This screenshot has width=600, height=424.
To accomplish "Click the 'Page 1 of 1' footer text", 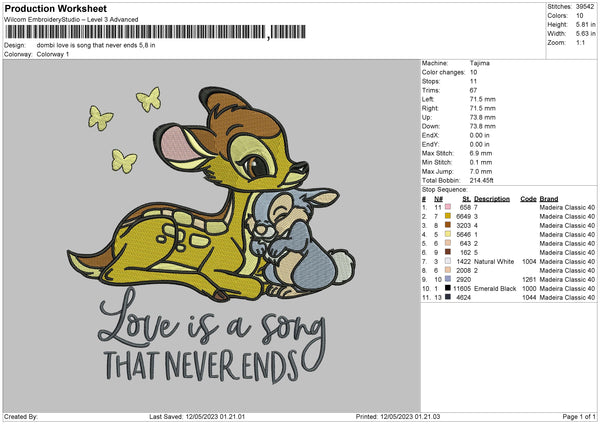I will pyautogui.click(x=579, y=416).
